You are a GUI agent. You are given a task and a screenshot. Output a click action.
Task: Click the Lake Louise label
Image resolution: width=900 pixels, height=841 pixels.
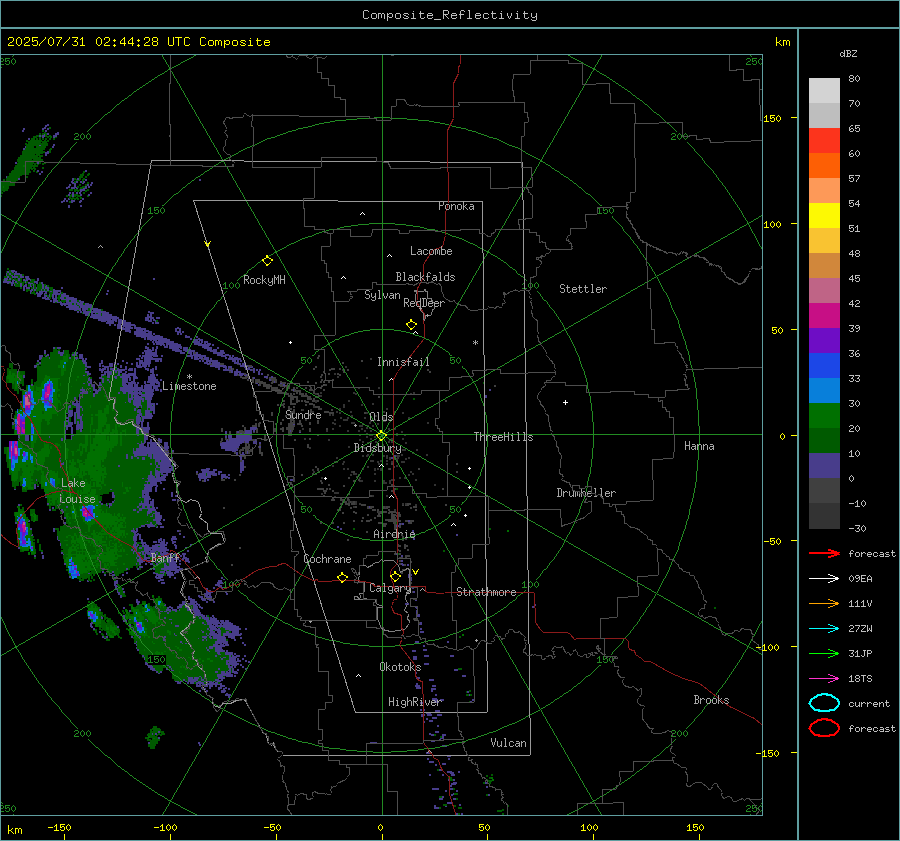[77, 491]
